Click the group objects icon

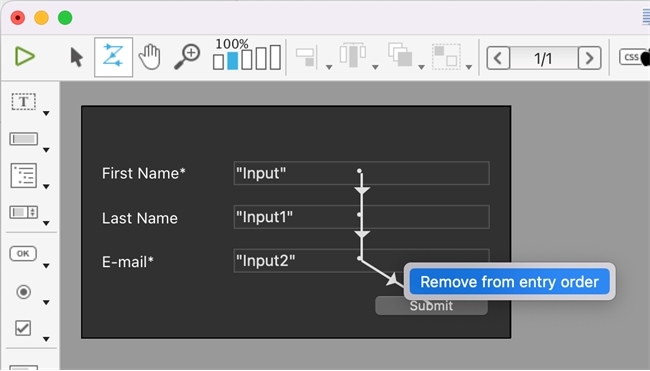coord(446,56)
